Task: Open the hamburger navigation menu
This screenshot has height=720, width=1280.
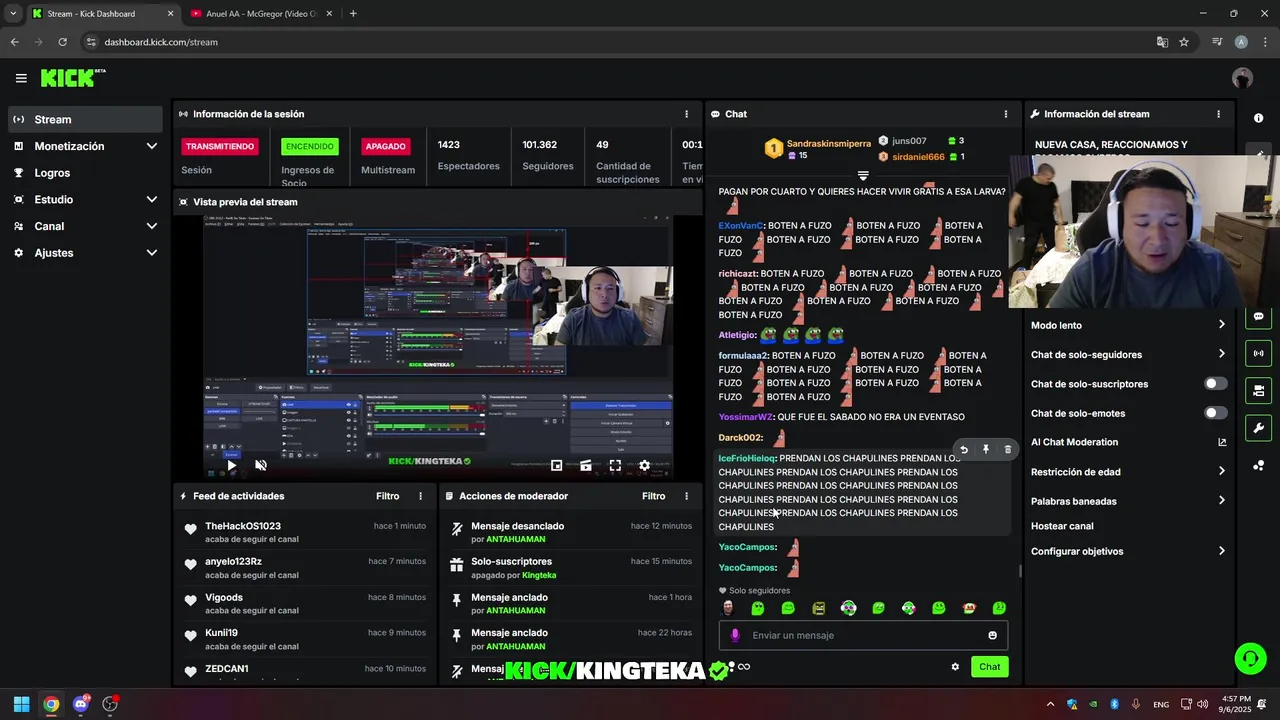Action: coord(21,78)
